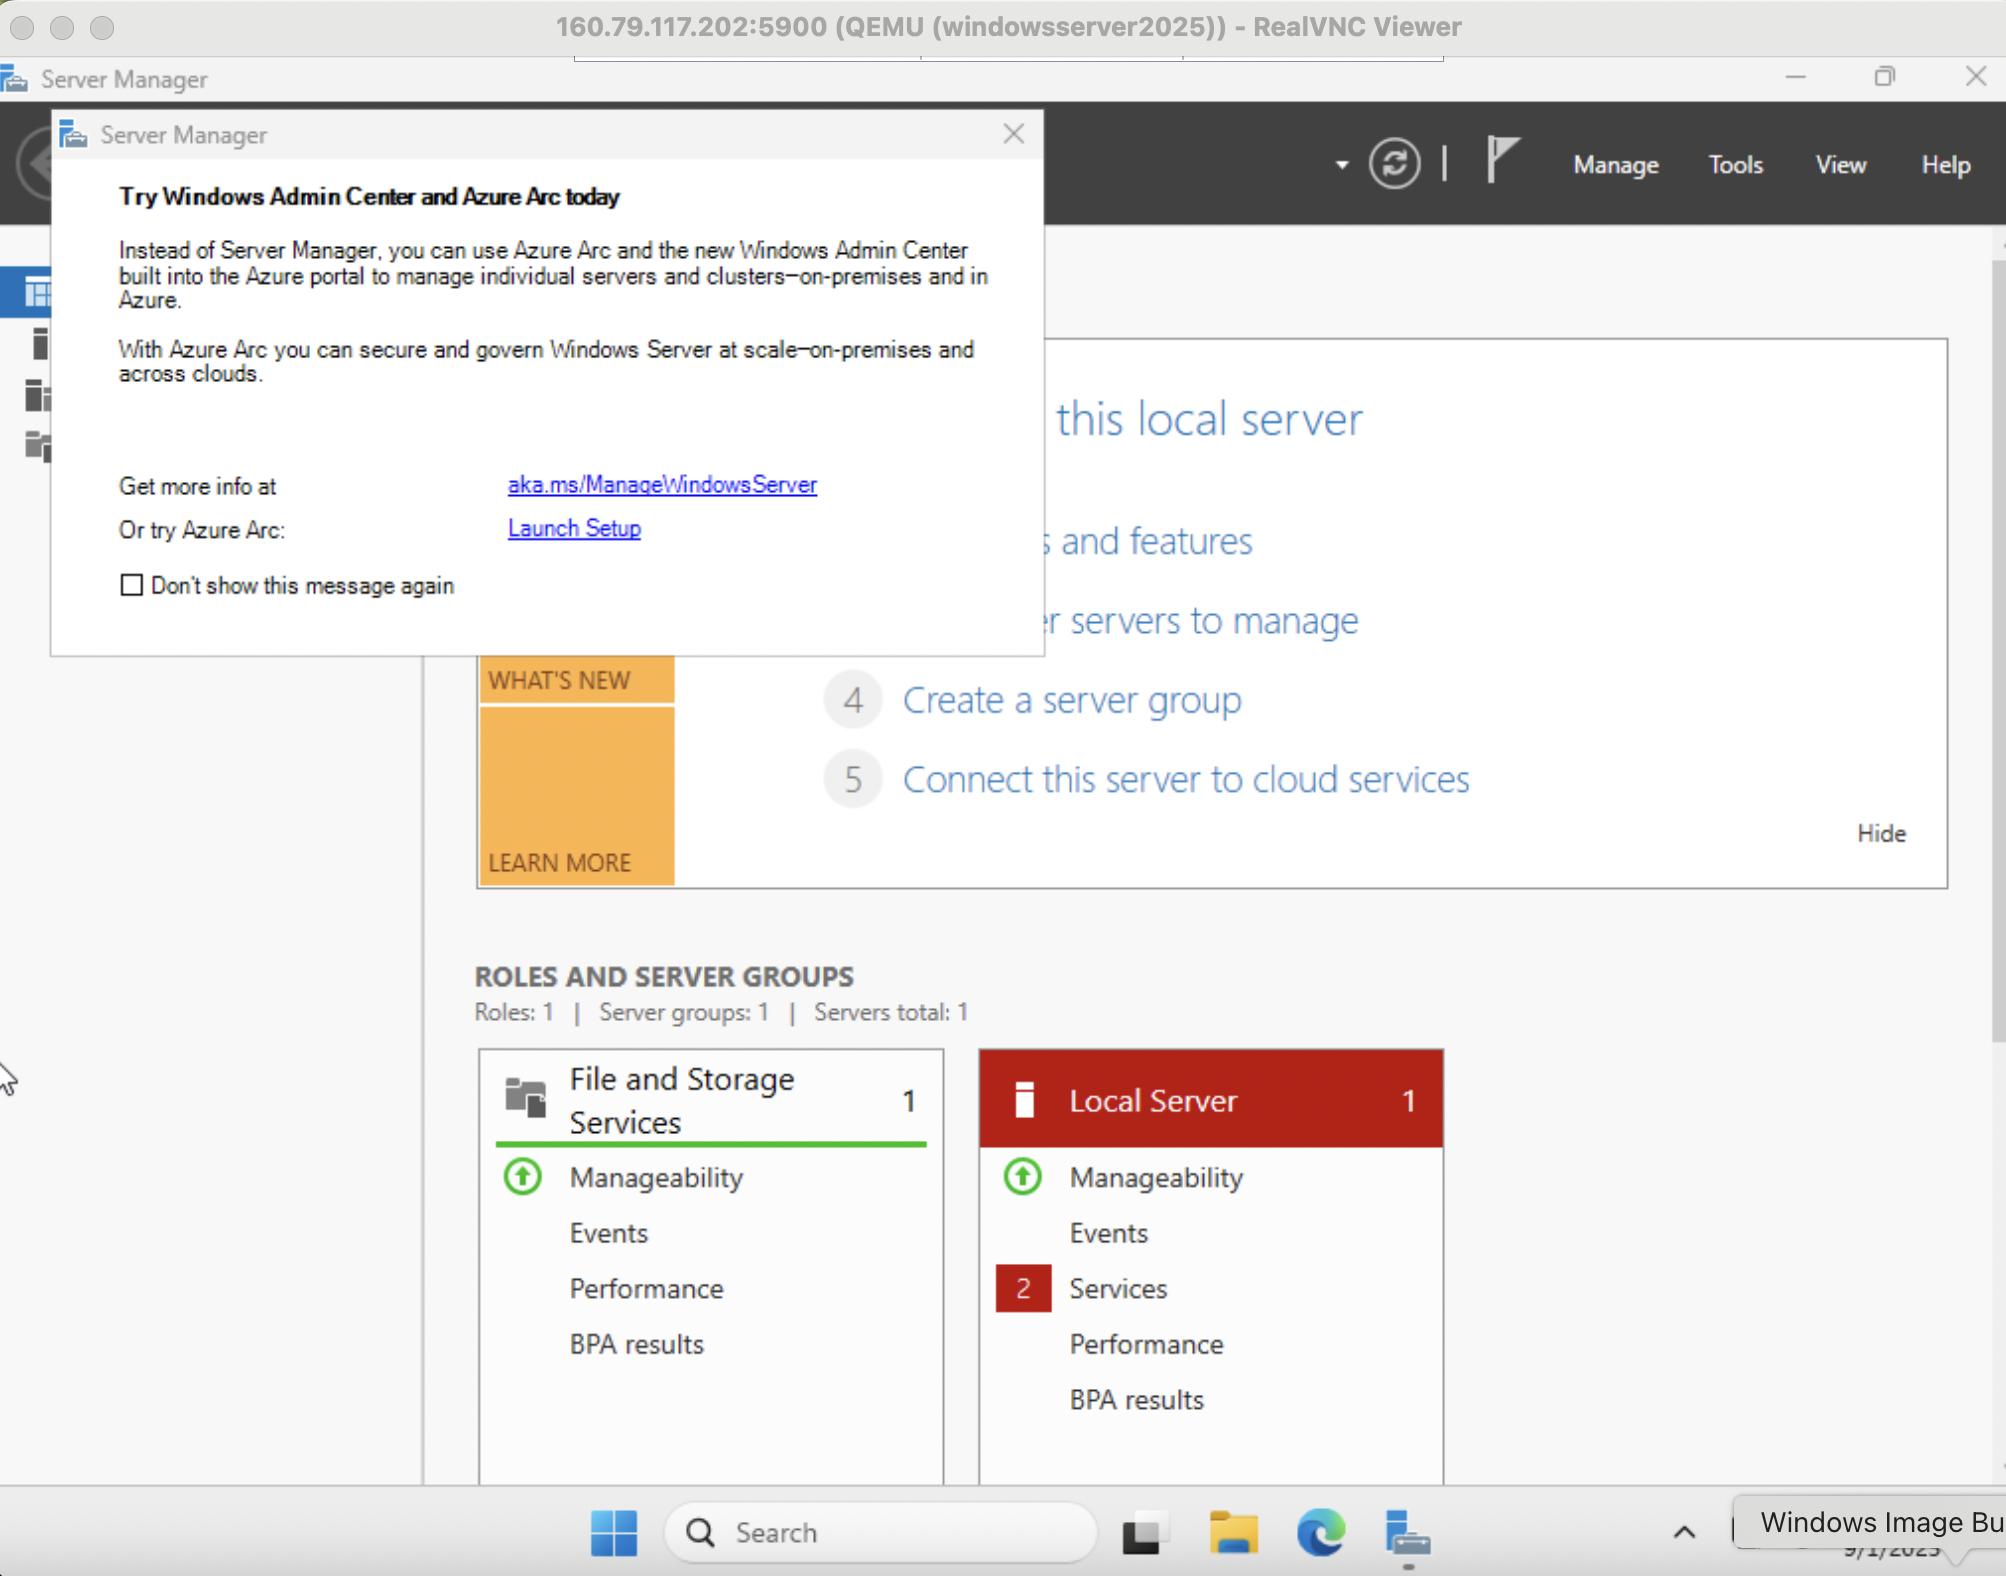The width and height of the screenshot is (2006, 1576).
Task: Click the Launch Setup link
Action: 574,528
